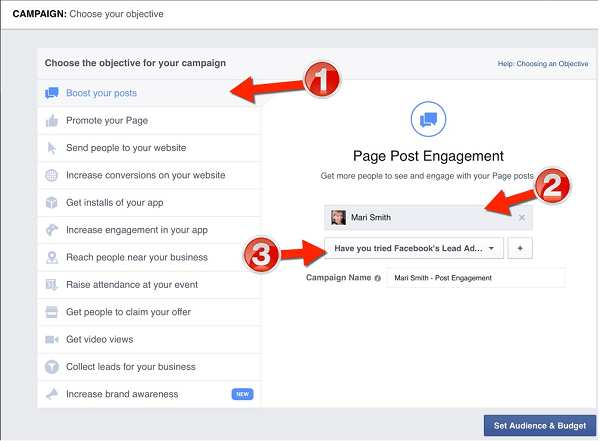Click the Choose the objective for your campaign header
Viewport: 600px width, 441px height.
(x=135, y=63)
